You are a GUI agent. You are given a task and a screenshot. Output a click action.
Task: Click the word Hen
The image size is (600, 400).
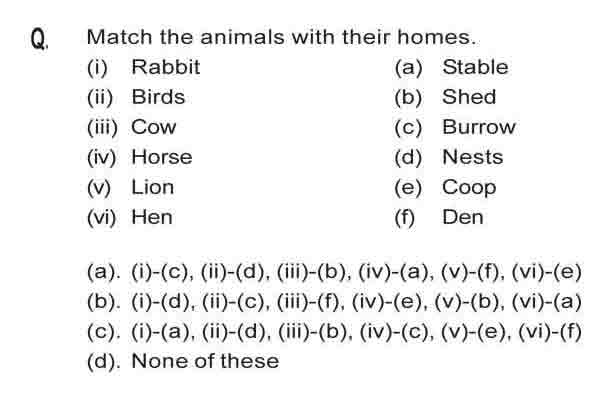(x=152, y=217)
